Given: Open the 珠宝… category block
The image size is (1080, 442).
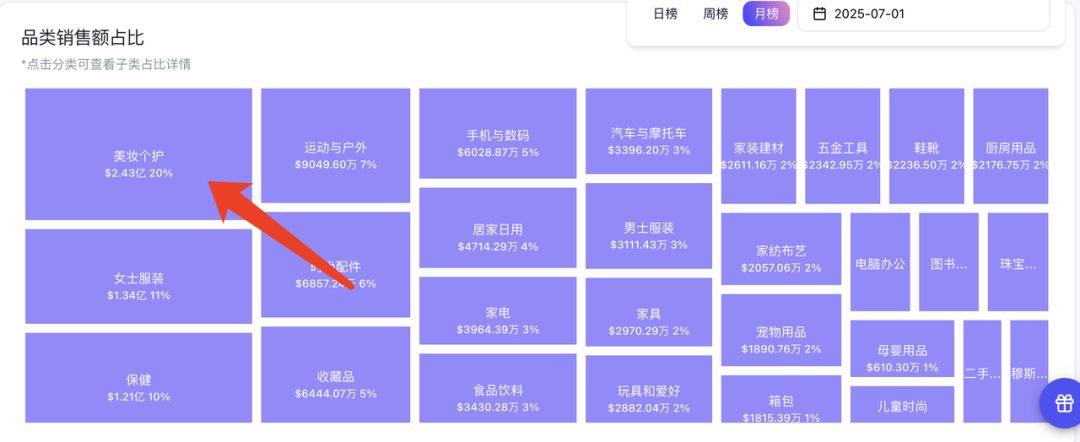Looking at the screenshot, I should [x=1017, y=262].
